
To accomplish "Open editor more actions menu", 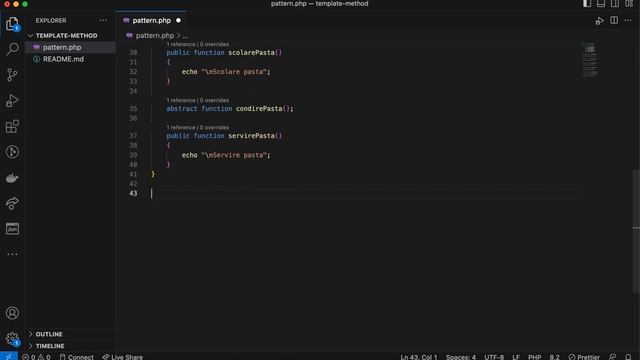I will pos(628,20).
